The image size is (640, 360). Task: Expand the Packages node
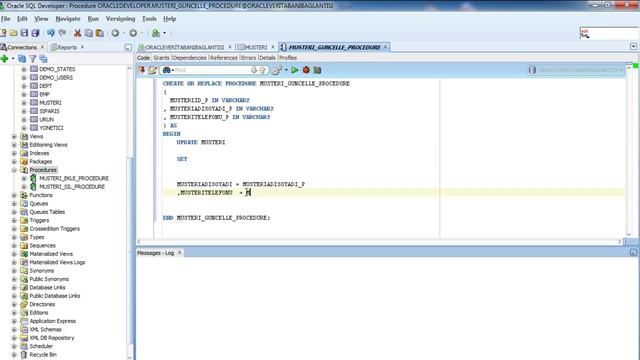14,162
